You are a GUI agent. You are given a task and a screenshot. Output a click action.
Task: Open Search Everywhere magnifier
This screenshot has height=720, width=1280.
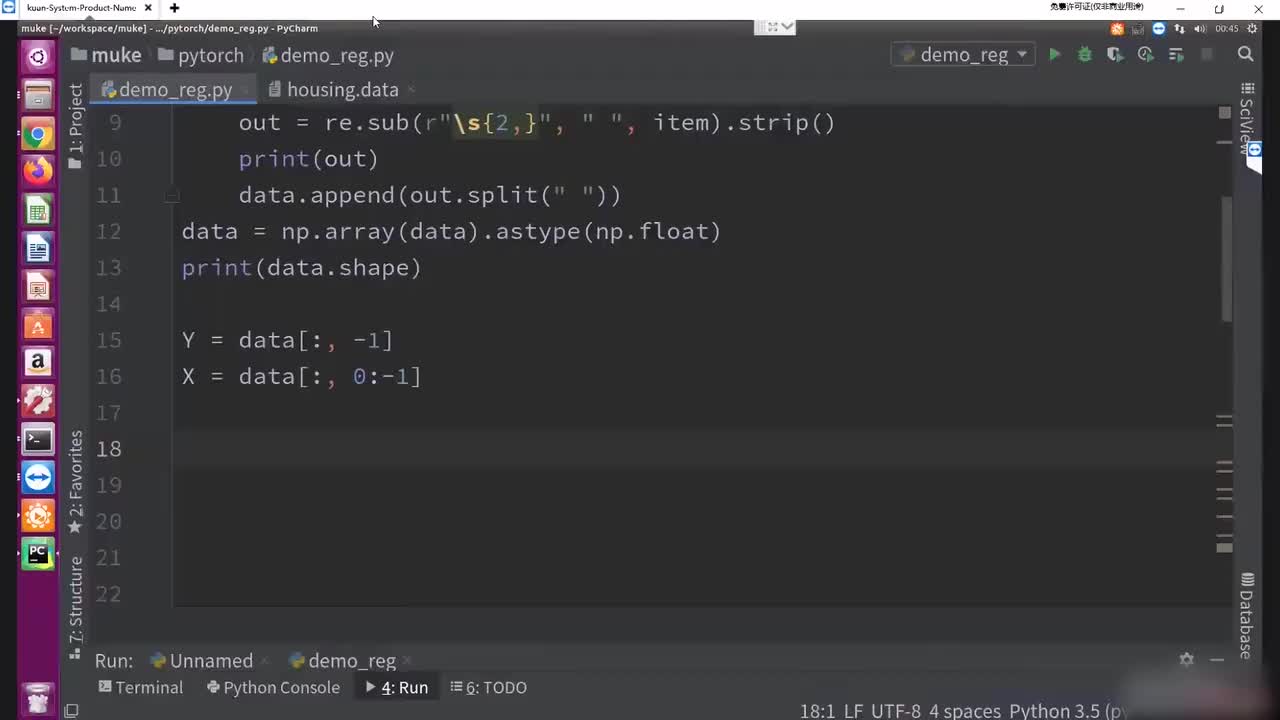[1246, 55]
